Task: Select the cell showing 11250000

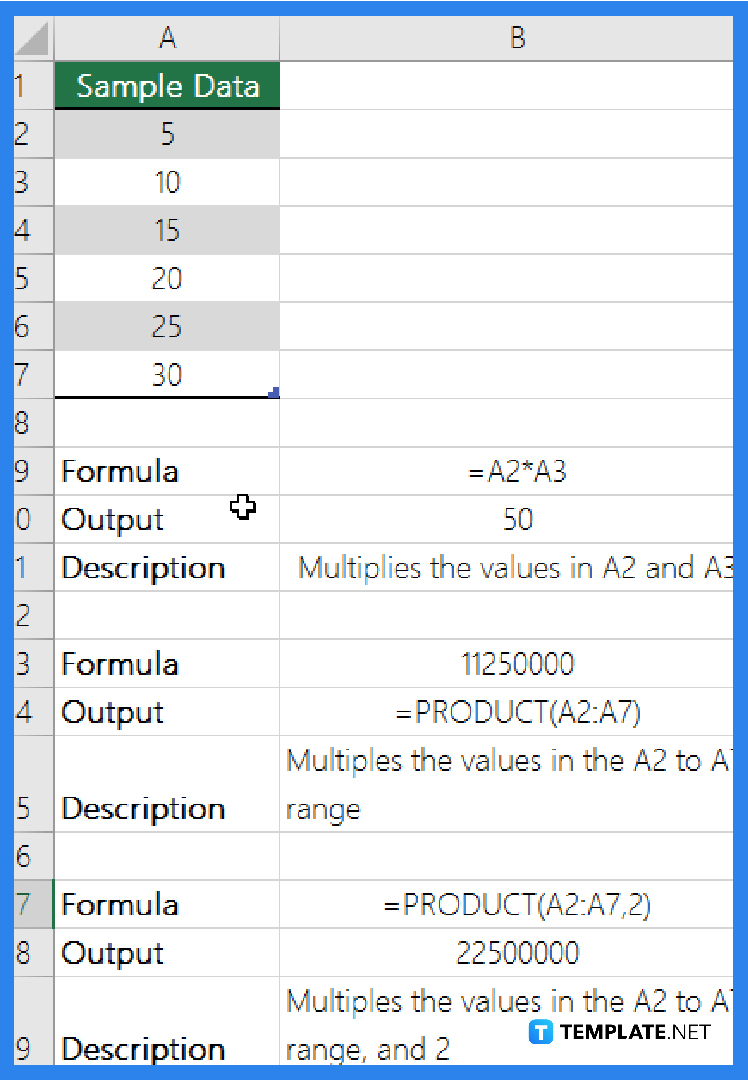Action: [x=516, y=663]
